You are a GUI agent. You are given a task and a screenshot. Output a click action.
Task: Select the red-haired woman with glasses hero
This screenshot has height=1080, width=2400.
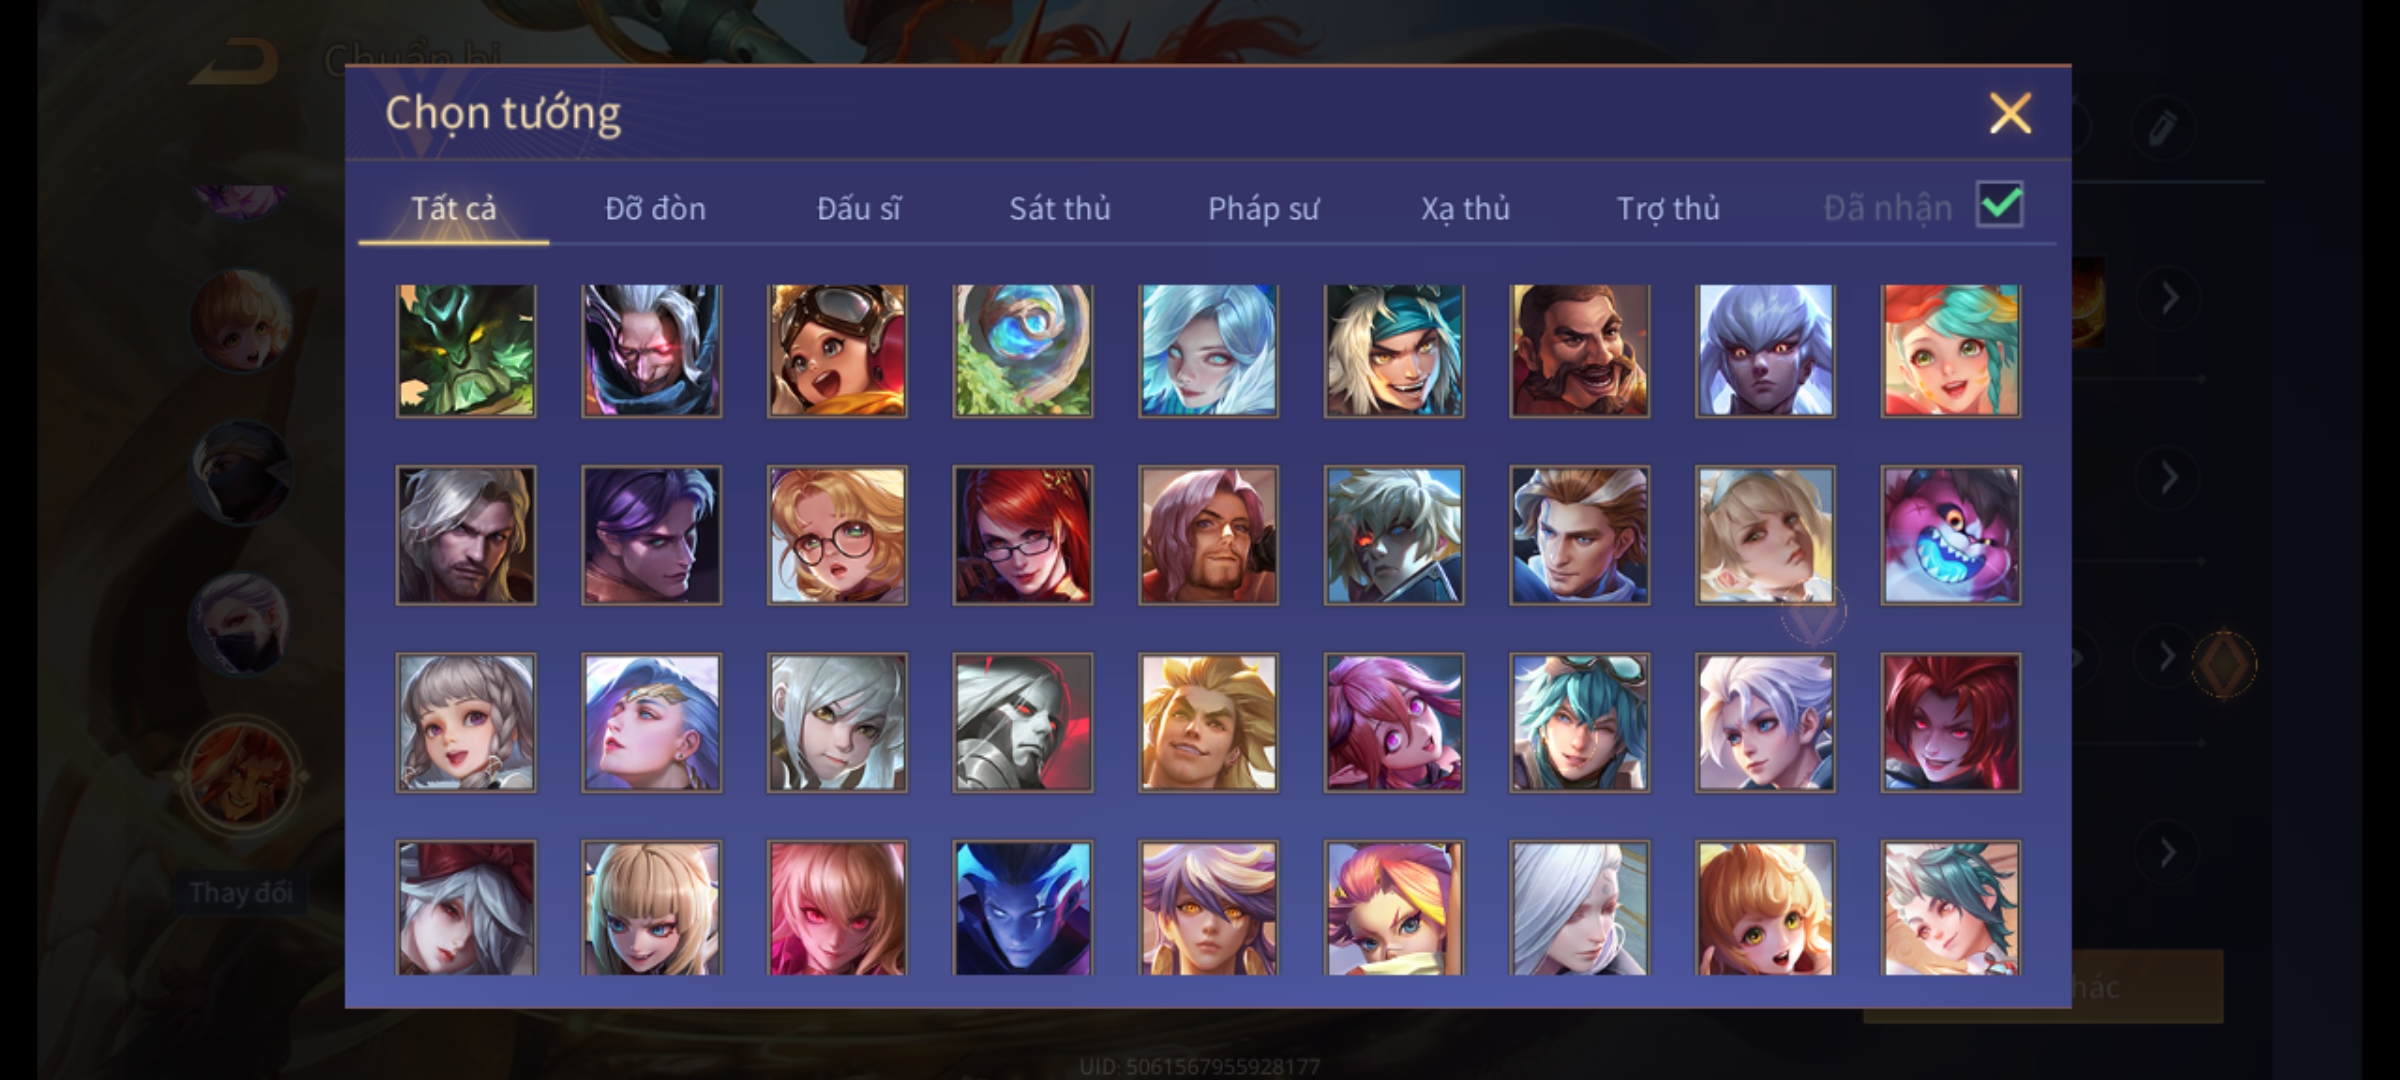[1022, 535]
